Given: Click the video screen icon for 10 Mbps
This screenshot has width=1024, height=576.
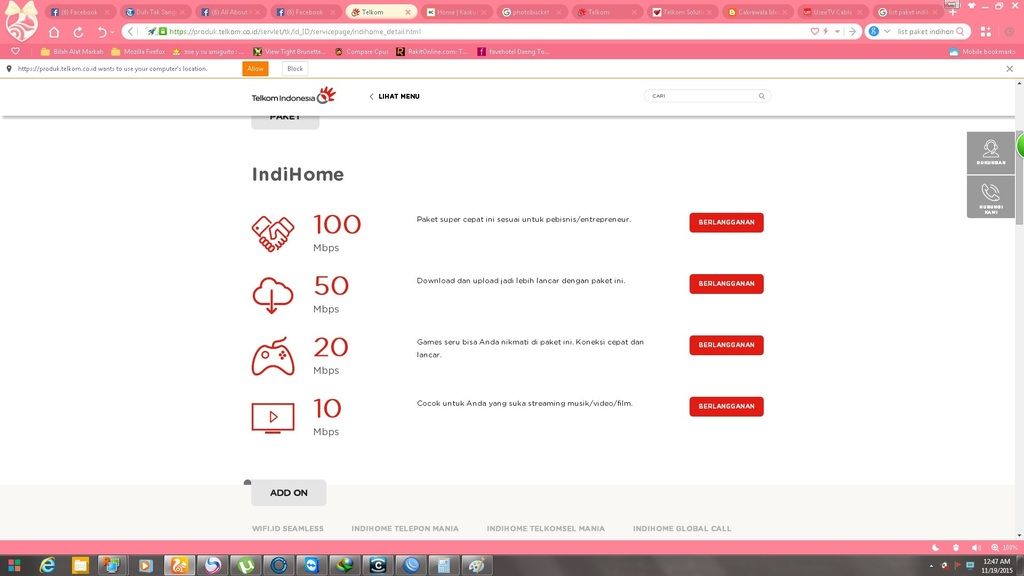Looking at the screenshot, I should click(273, 418).
